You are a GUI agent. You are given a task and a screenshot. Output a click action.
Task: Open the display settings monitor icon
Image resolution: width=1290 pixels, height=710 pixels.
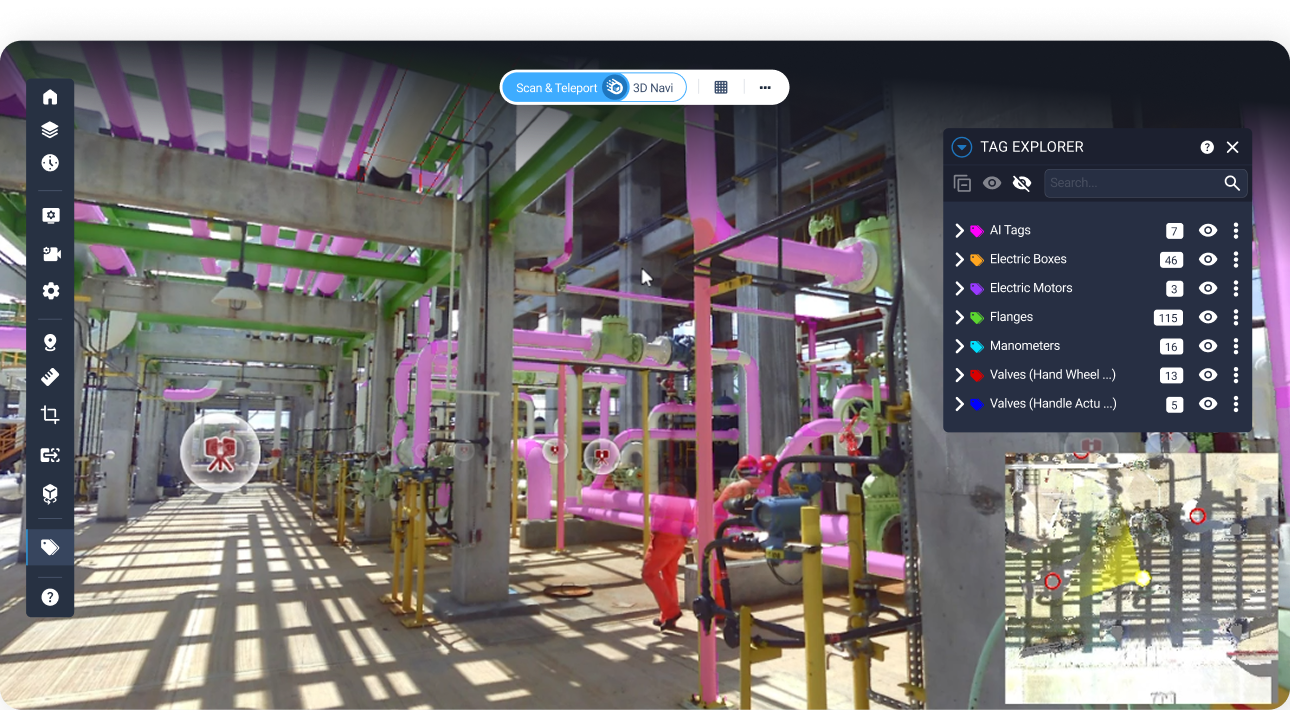coord(50,216)
